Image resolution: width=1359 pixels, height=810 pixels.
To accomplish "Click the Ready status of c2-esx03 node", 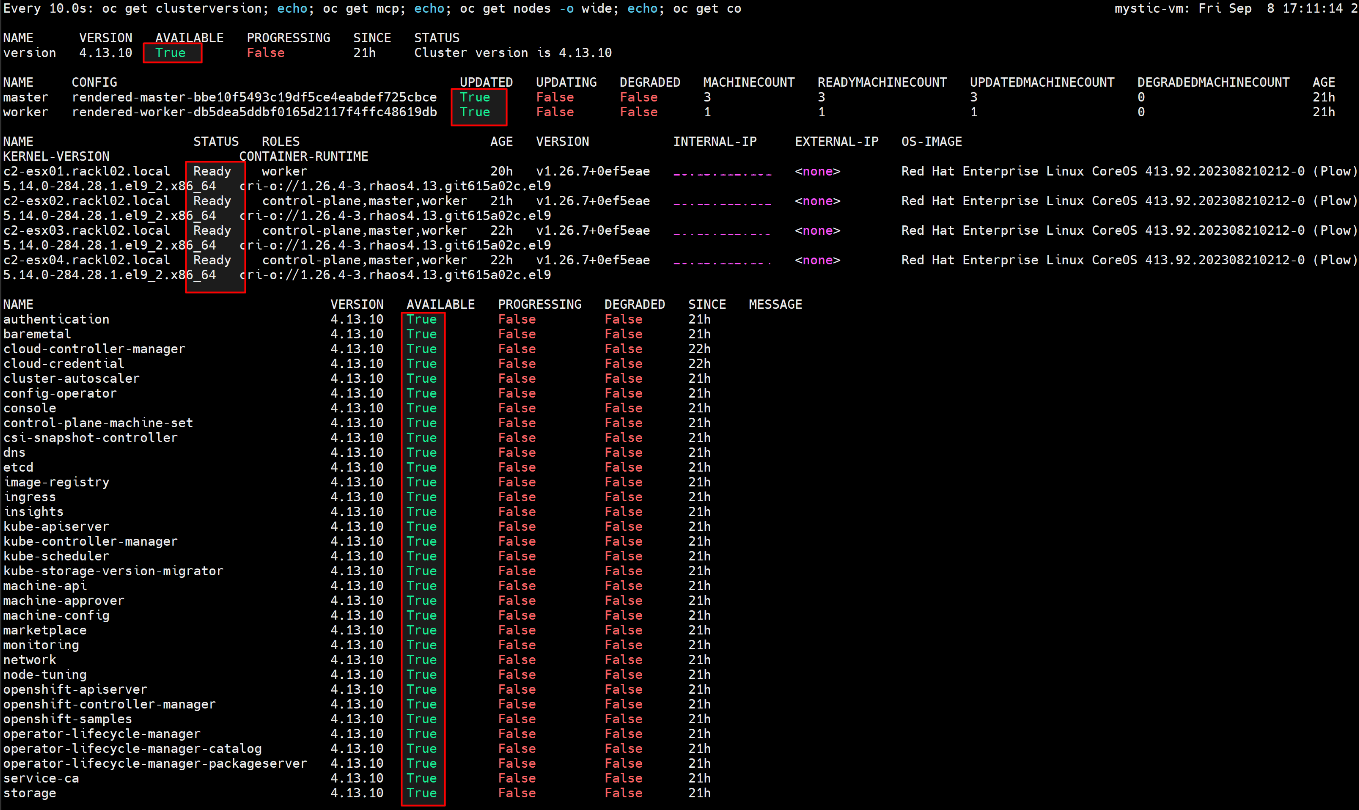I will (212, 230).
